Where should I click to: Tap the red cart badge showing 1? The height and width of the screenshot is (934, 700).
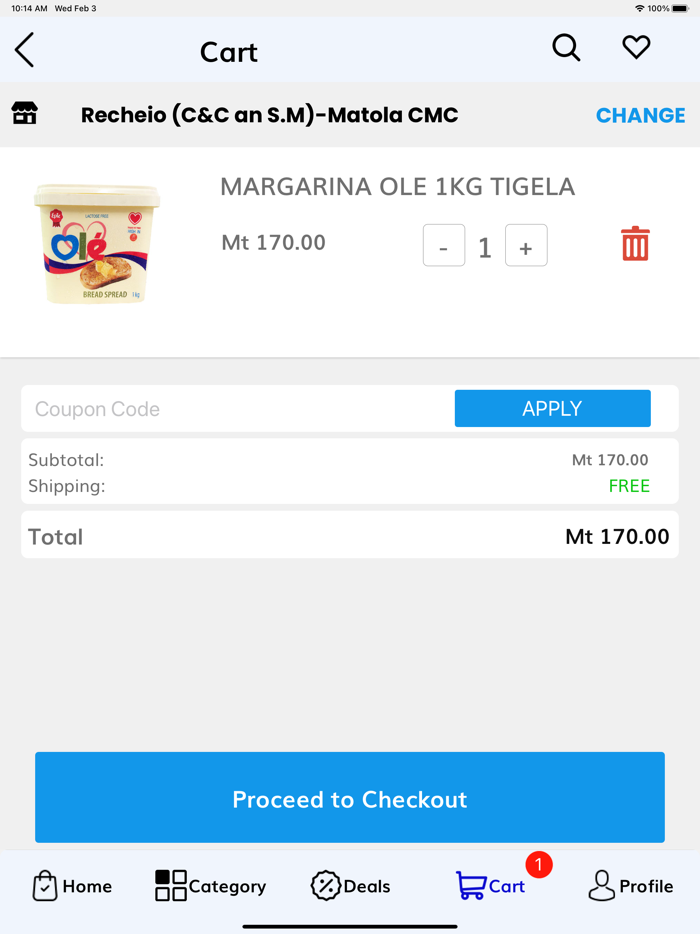pyautogui.click(x=539, y=866)
